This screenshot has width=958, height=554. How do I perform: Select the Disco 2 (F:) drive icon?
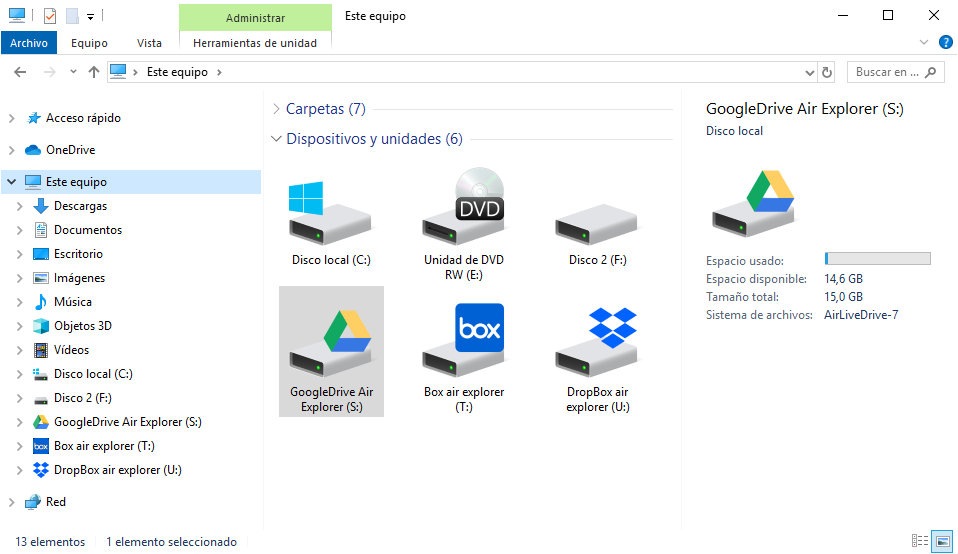tap(596, 225)
